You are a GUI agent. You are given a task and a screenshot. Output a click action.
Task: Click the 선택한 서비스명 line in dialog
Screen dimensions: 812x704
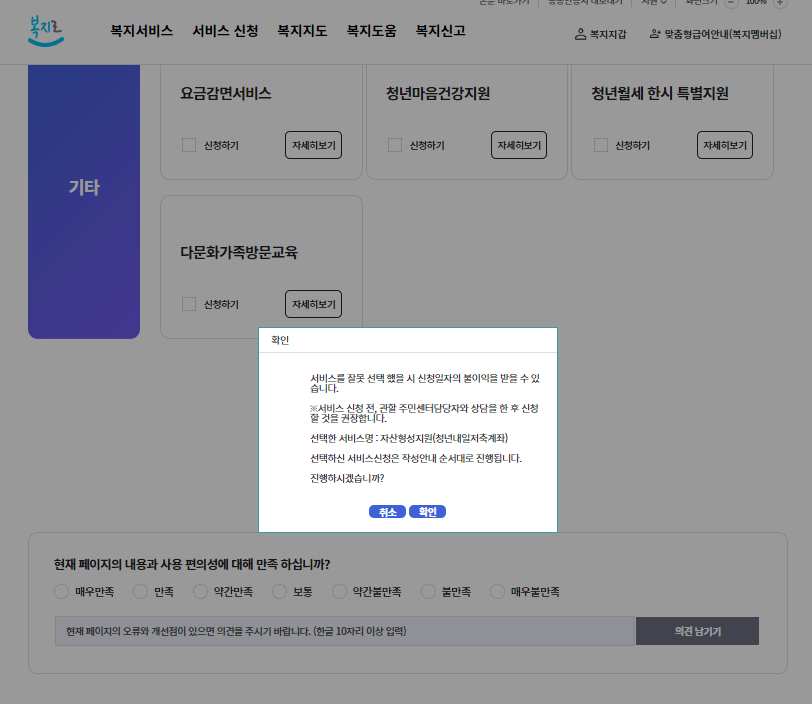(409, 438)
